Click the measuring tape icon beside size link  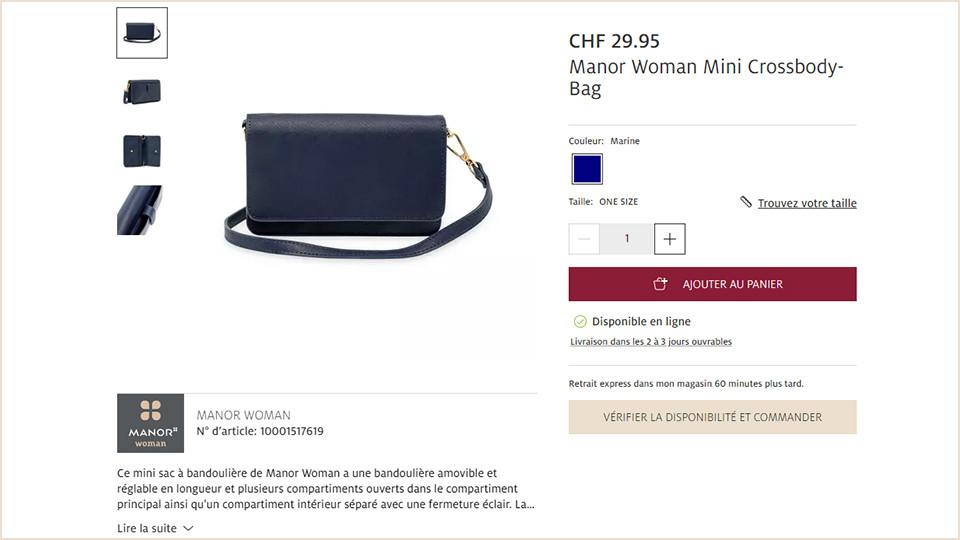click(x=746, y=201)
